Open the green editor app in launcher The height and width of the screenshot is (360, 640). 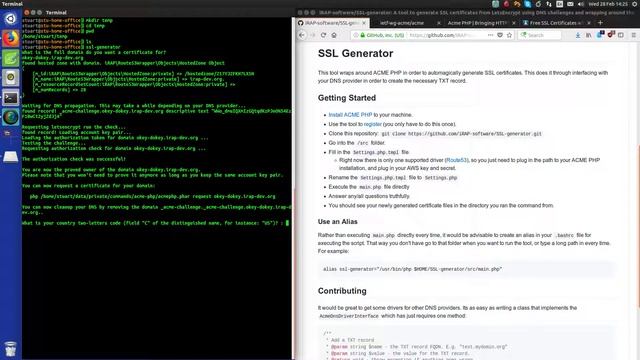click(11, 58)
